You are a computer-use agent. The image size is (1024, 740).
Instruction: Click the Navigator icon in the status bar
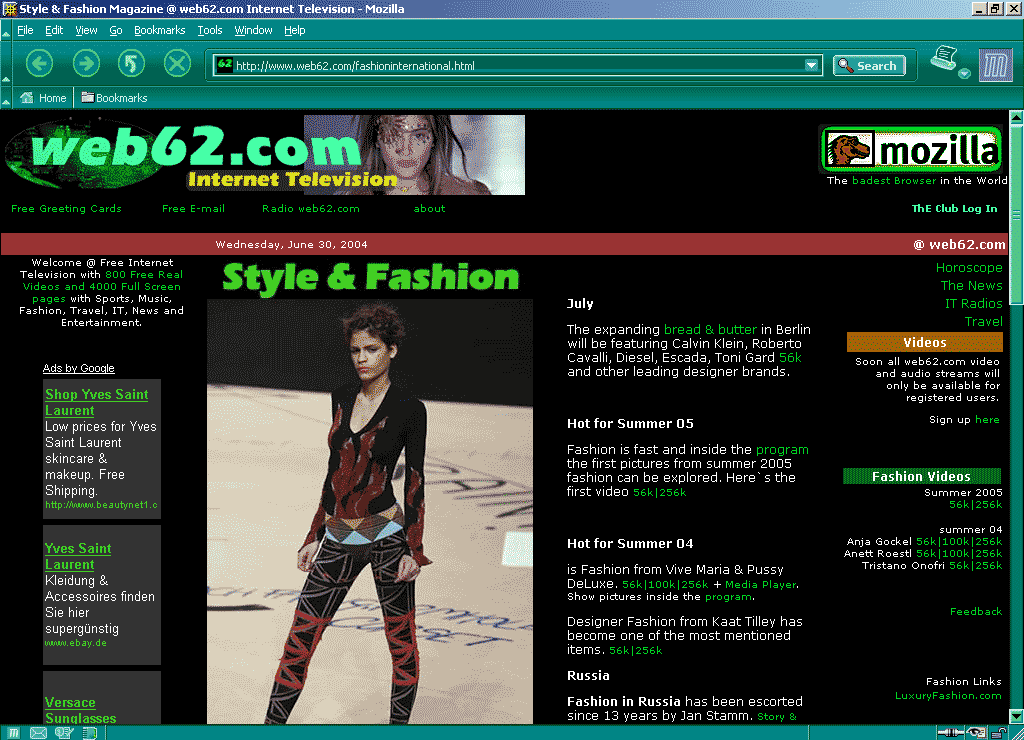13,733
